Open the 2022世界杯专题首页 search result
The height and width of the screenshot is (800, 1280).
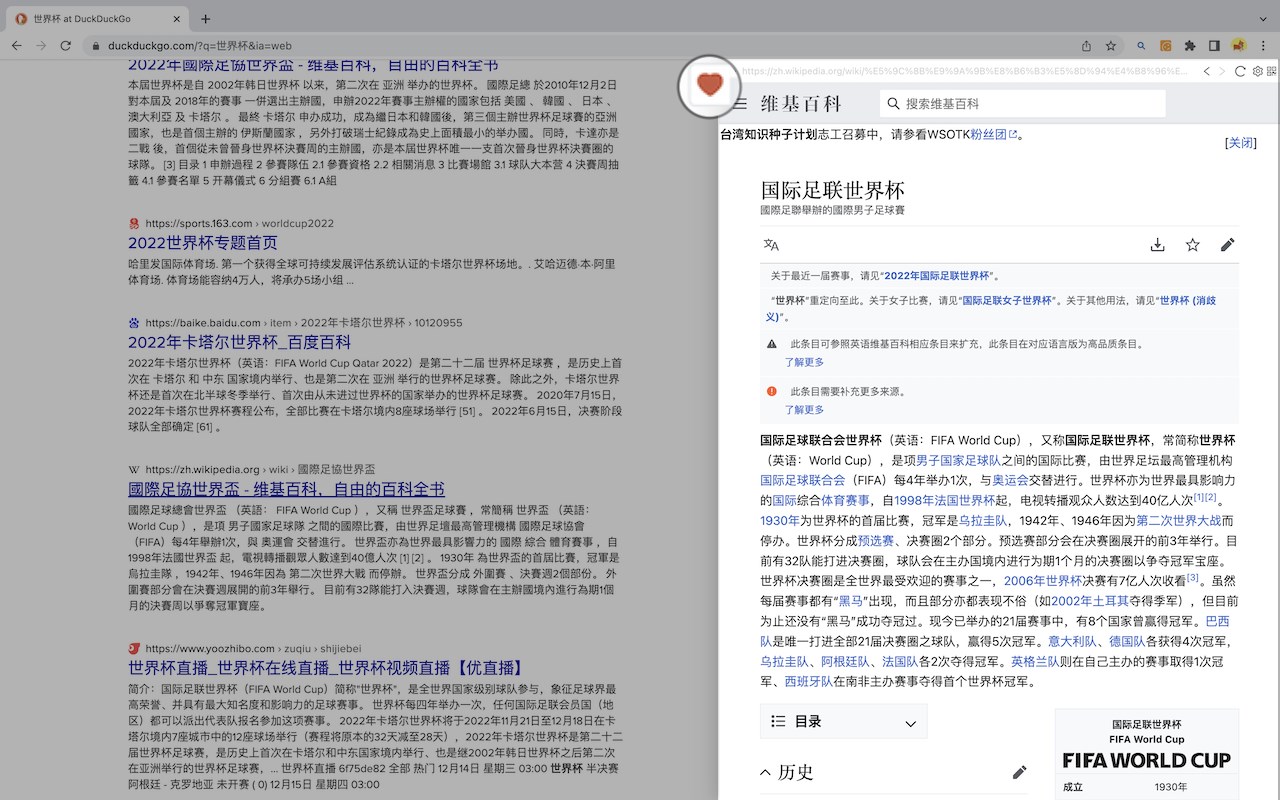[x=203, y=243]
